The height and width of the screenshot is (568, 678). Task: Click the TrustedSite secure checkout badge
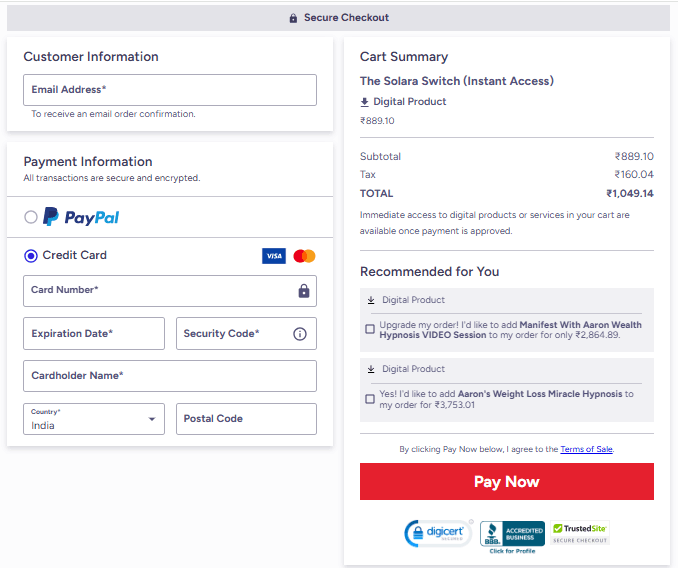[580, 533]
